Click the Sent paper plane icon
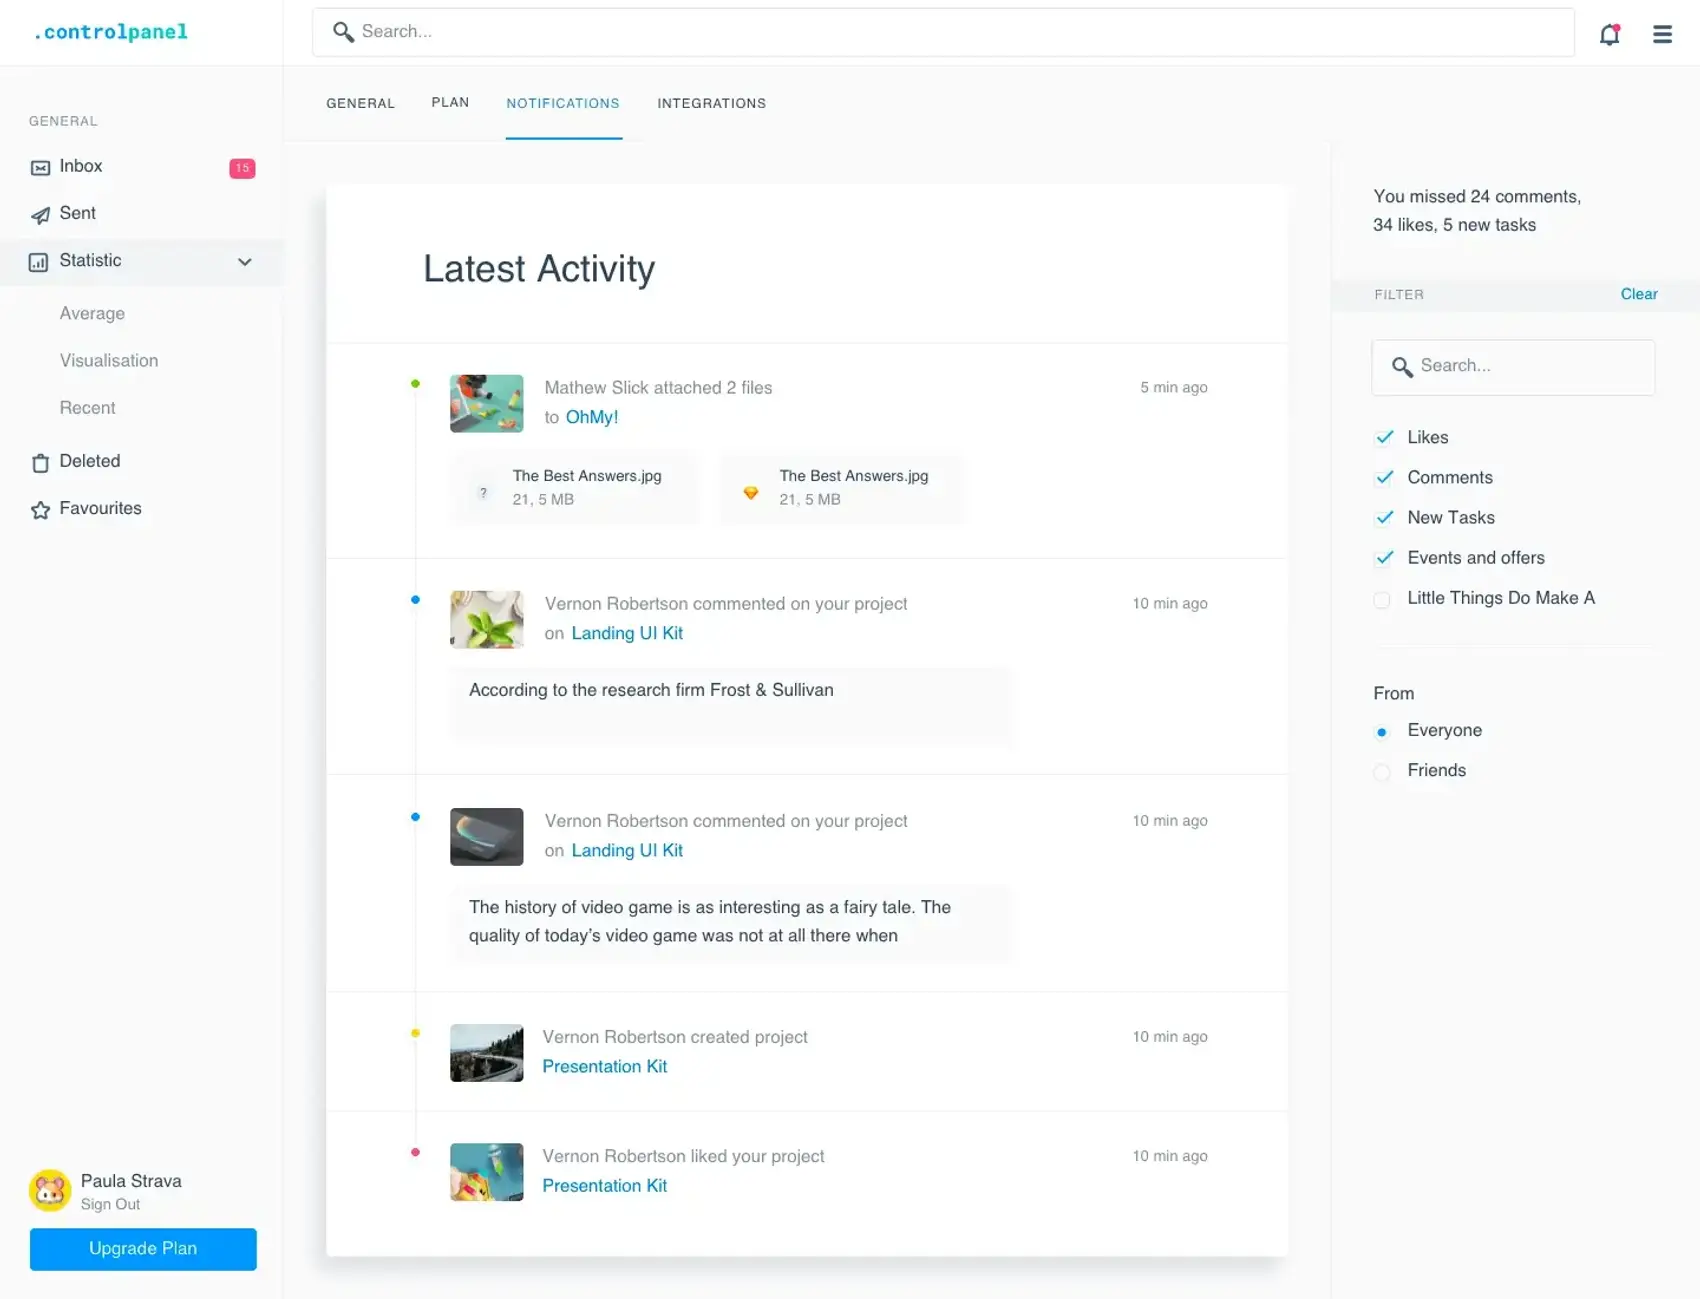The image size is (1700, 1299). tap(40, 215)
